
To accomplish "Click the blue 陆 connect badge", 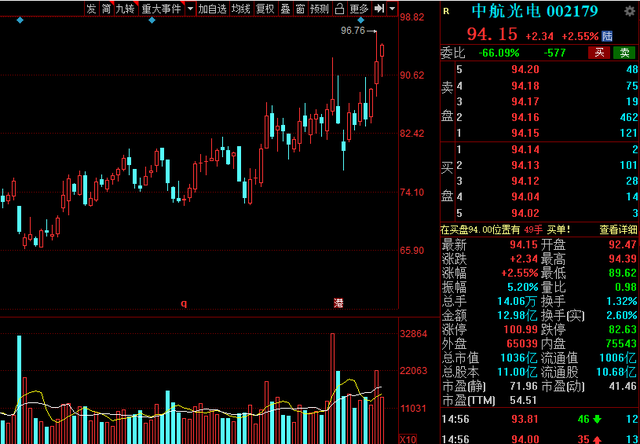I will click(607, 35).
